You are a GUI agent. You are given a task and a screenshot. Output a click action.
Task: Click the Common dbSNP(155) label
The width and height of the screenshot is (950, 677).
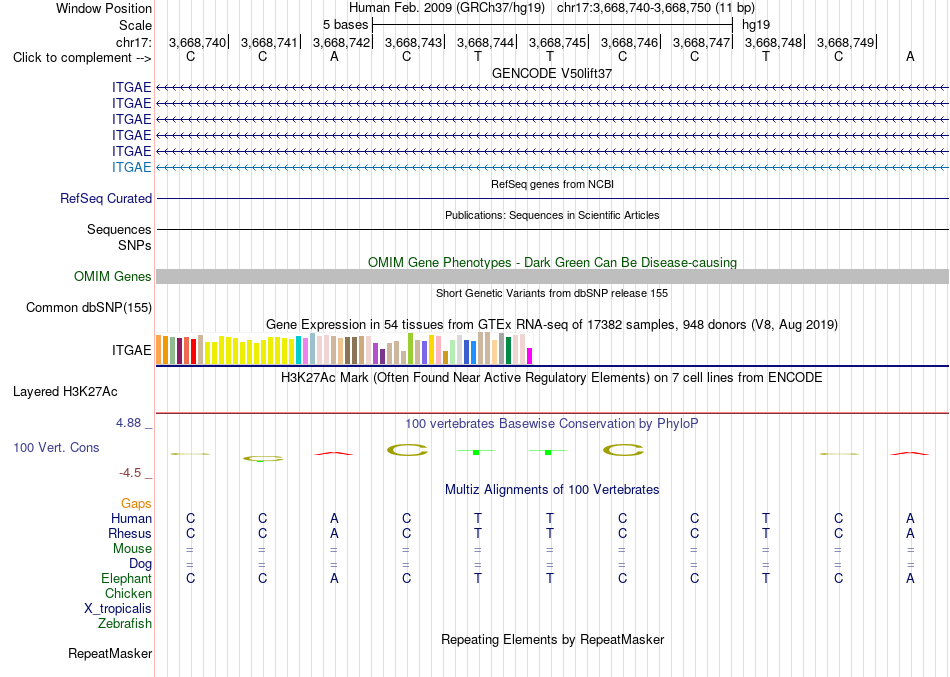click(x=89, y=307)
